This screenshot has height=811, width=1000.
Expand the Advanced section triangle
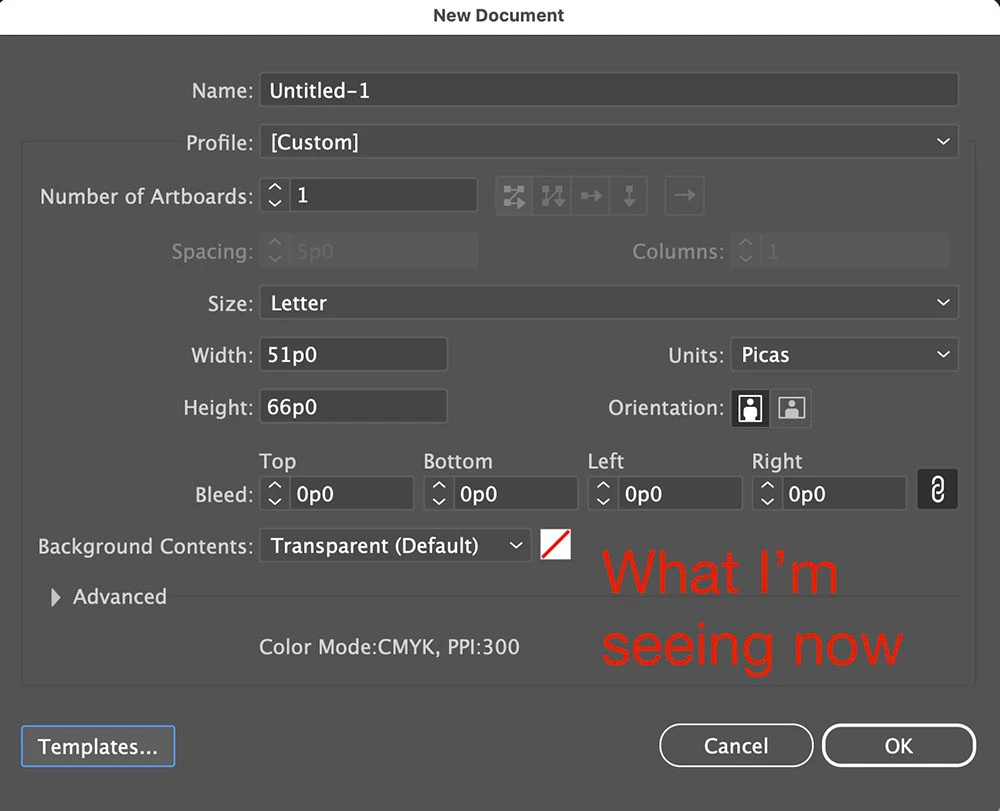(x=55, y=597)
